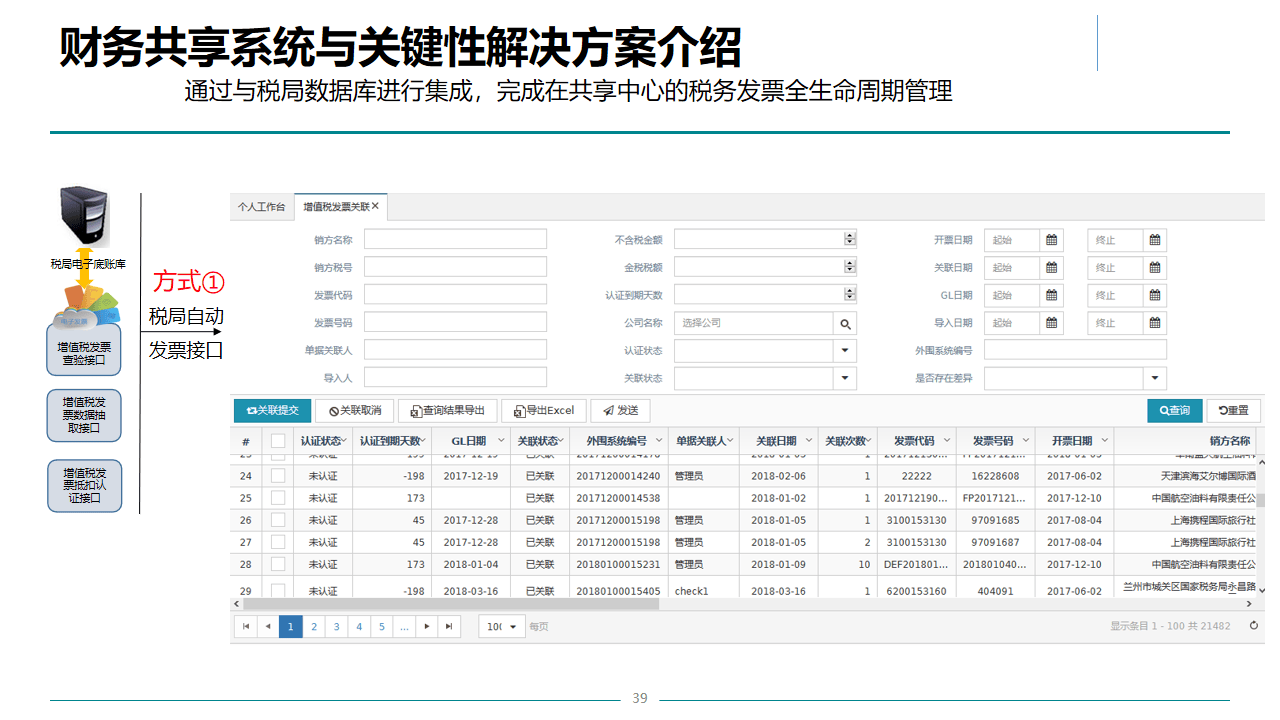Click the 金税税额 spinner arrows
The image size is (1280, 720).
850,267
